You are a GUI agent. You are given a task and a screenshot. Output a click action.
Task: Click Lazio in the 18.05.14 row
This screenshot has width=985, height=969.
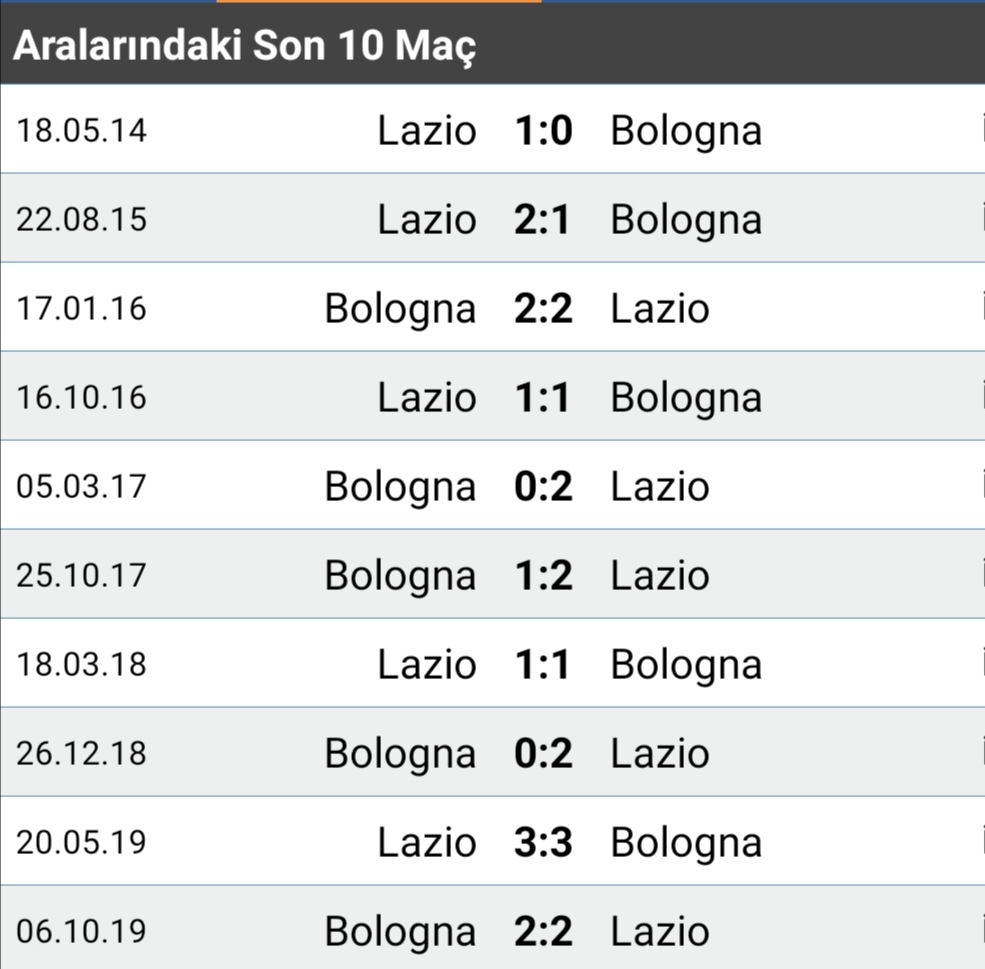point(427,131)
